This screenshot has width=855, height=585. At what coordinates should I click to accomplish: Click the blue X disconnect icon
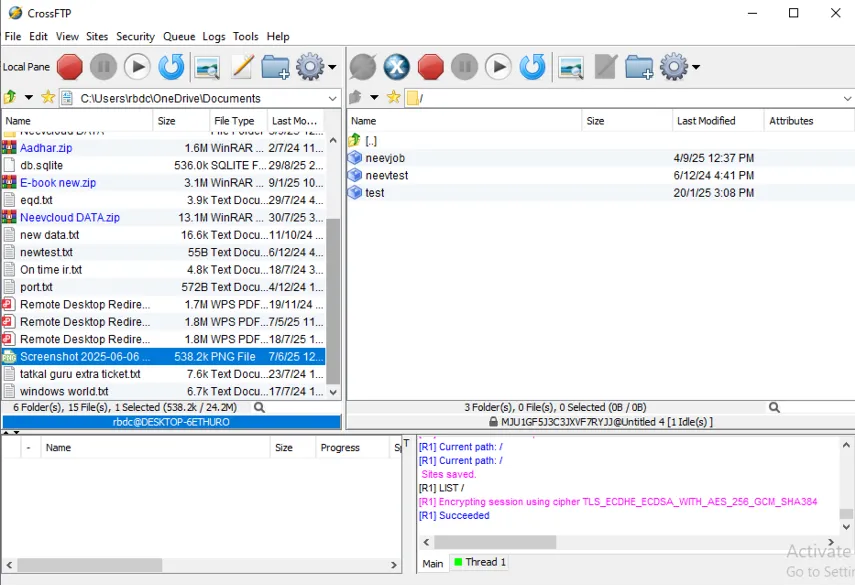tap(396, 67)
